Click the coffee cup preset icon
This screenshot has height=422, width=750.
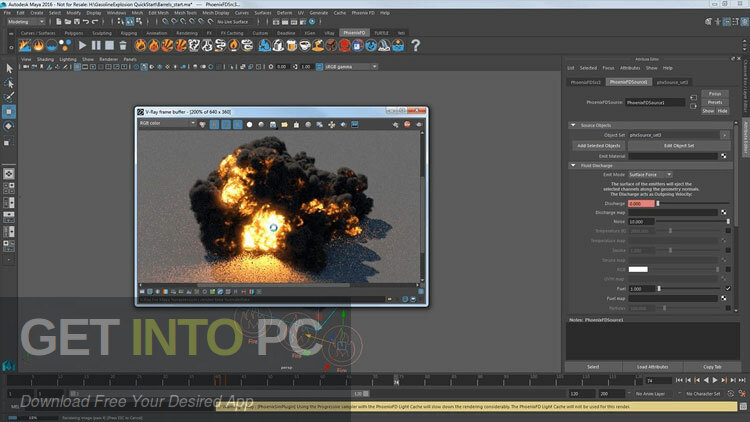tap(305, 45)
